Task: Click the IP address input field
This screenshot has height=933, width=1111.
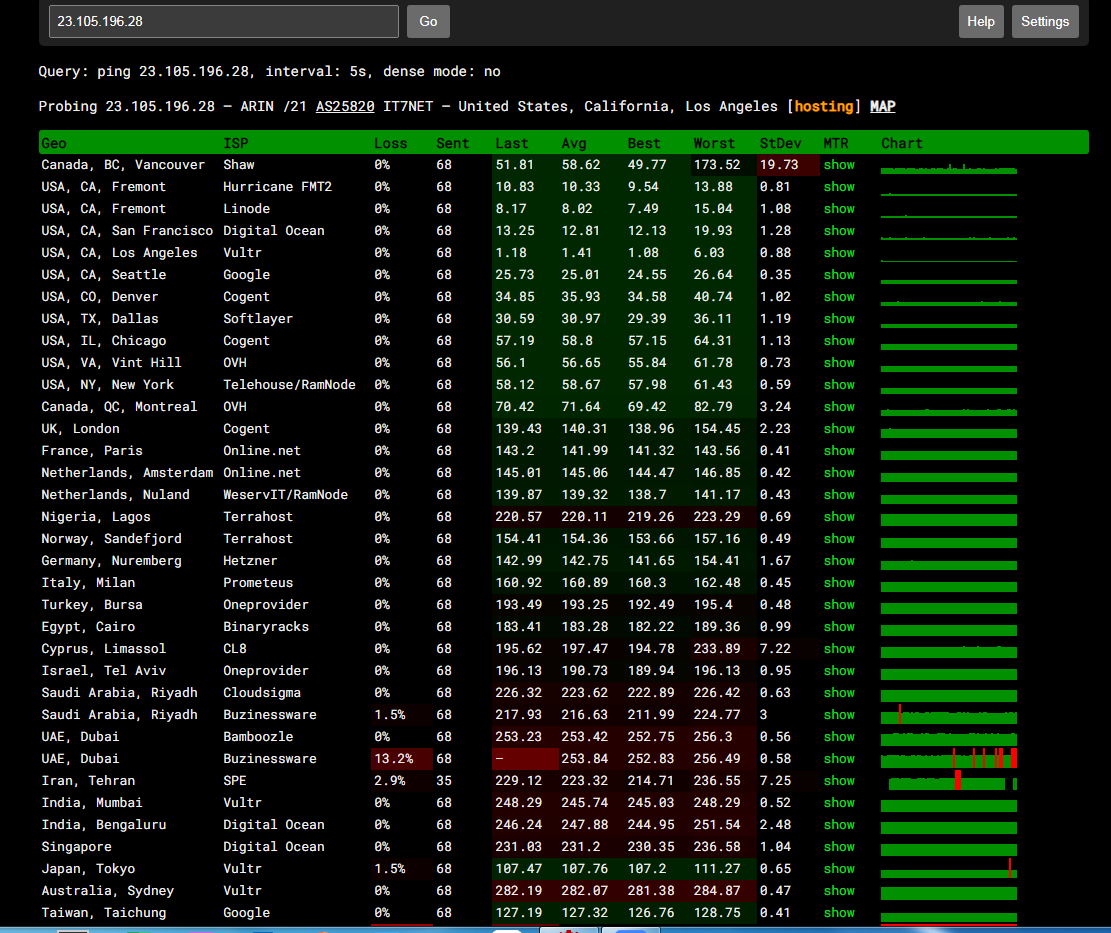Action: (224, 21)
